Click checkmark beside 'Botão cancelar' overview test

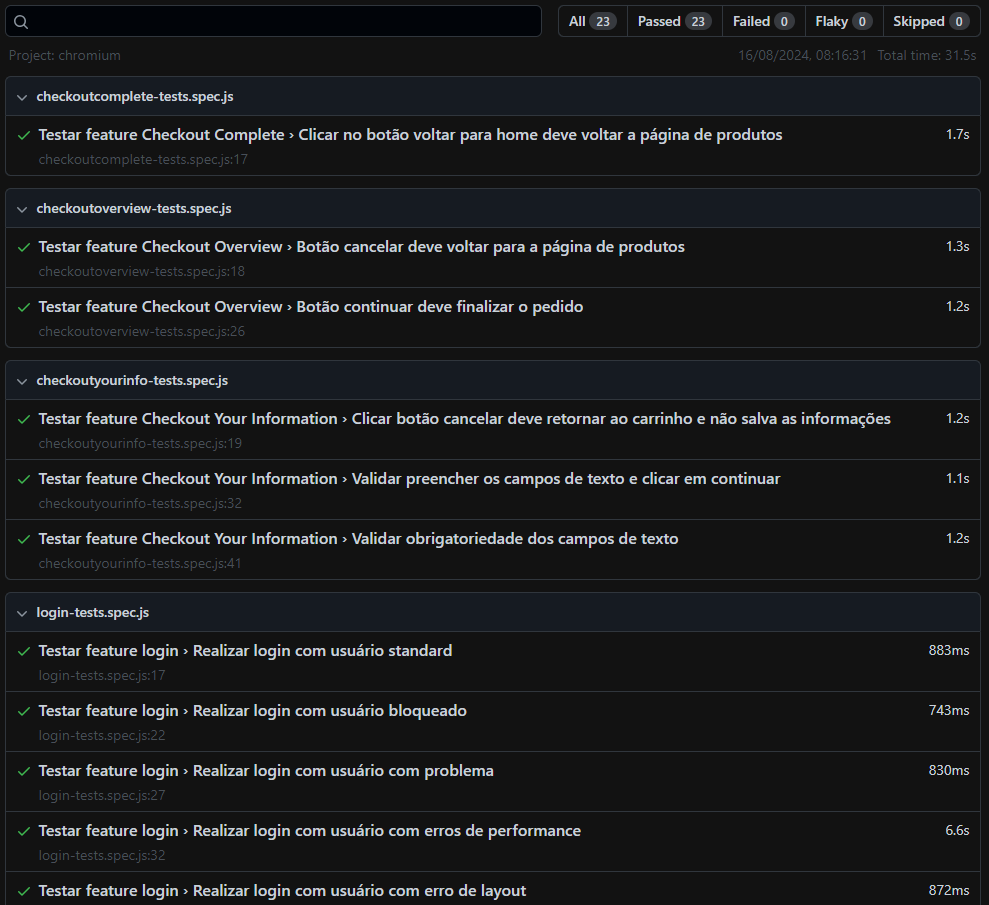[24, 247]
